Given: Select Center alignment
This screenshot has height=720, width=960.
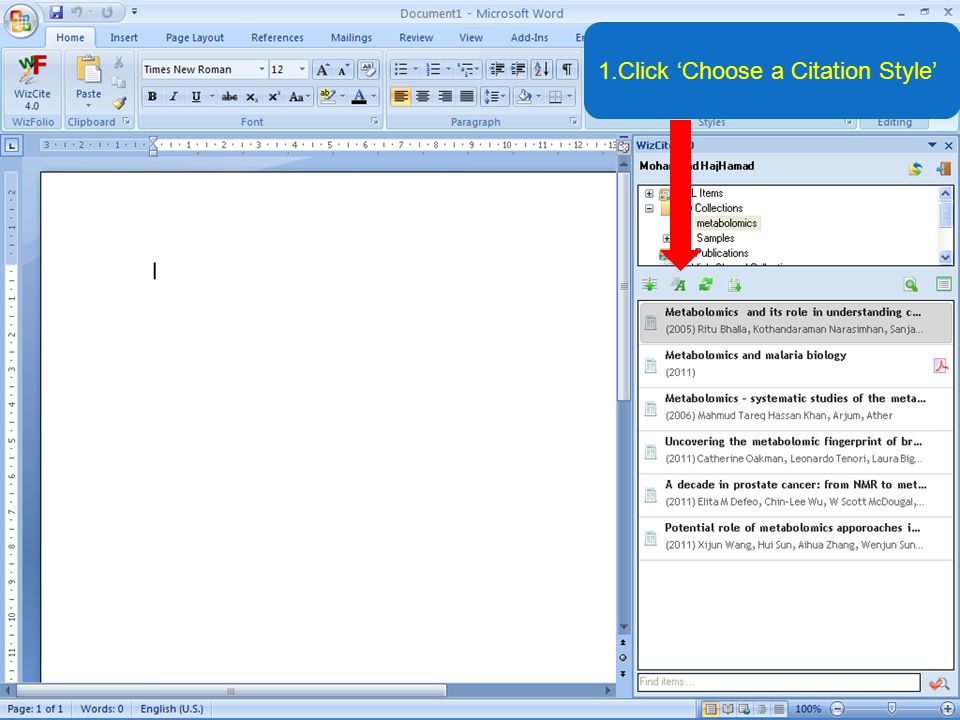Looking at the screenshot, I should coord(422,97).
